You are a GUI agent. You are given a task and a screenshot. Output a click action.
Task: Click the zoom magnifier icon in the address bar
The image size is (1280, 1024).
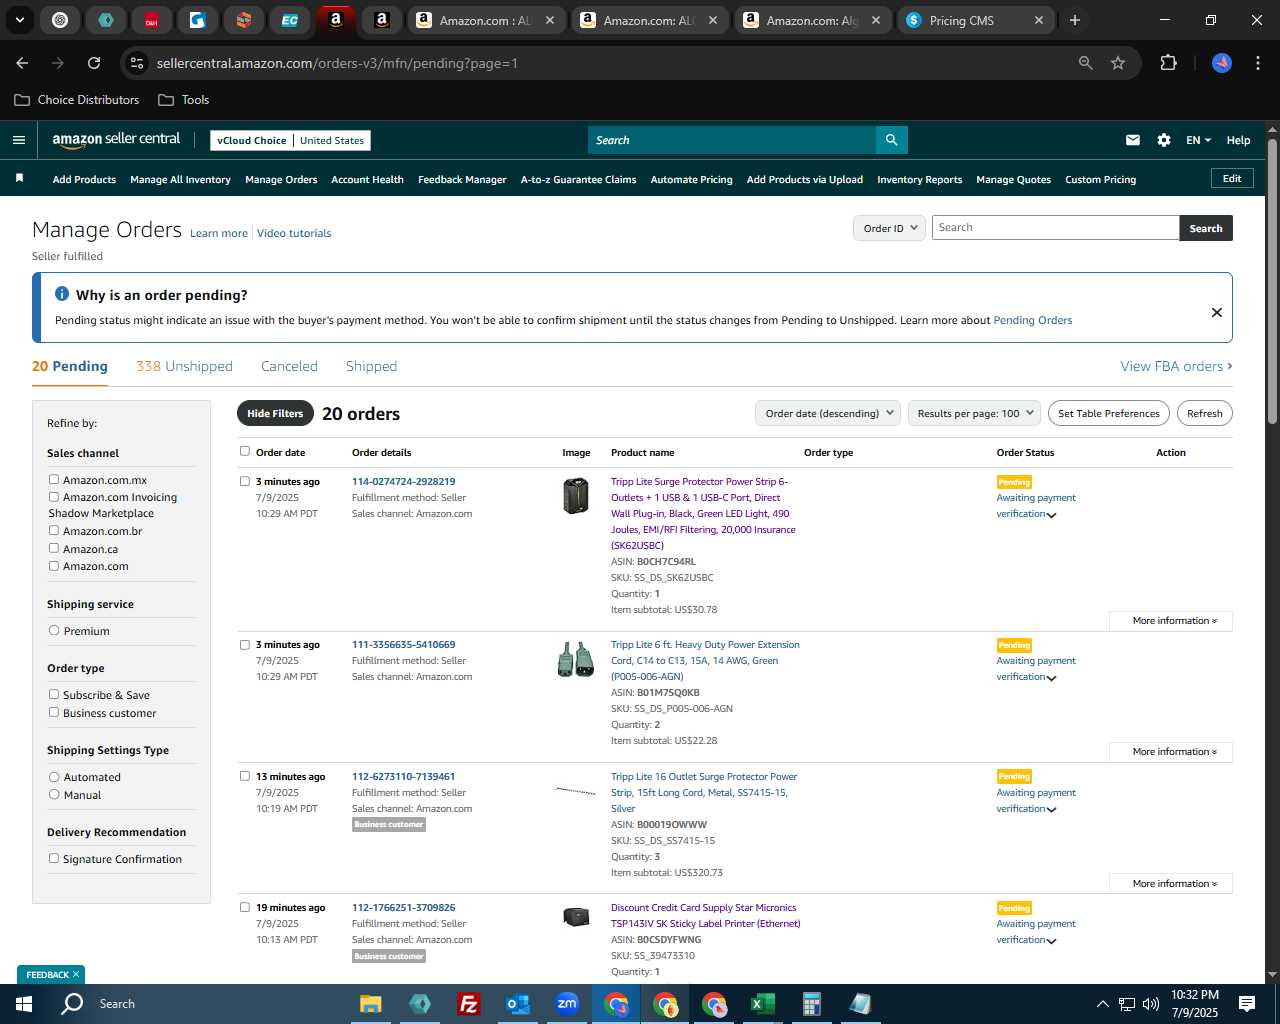[x=1086, y=63]
